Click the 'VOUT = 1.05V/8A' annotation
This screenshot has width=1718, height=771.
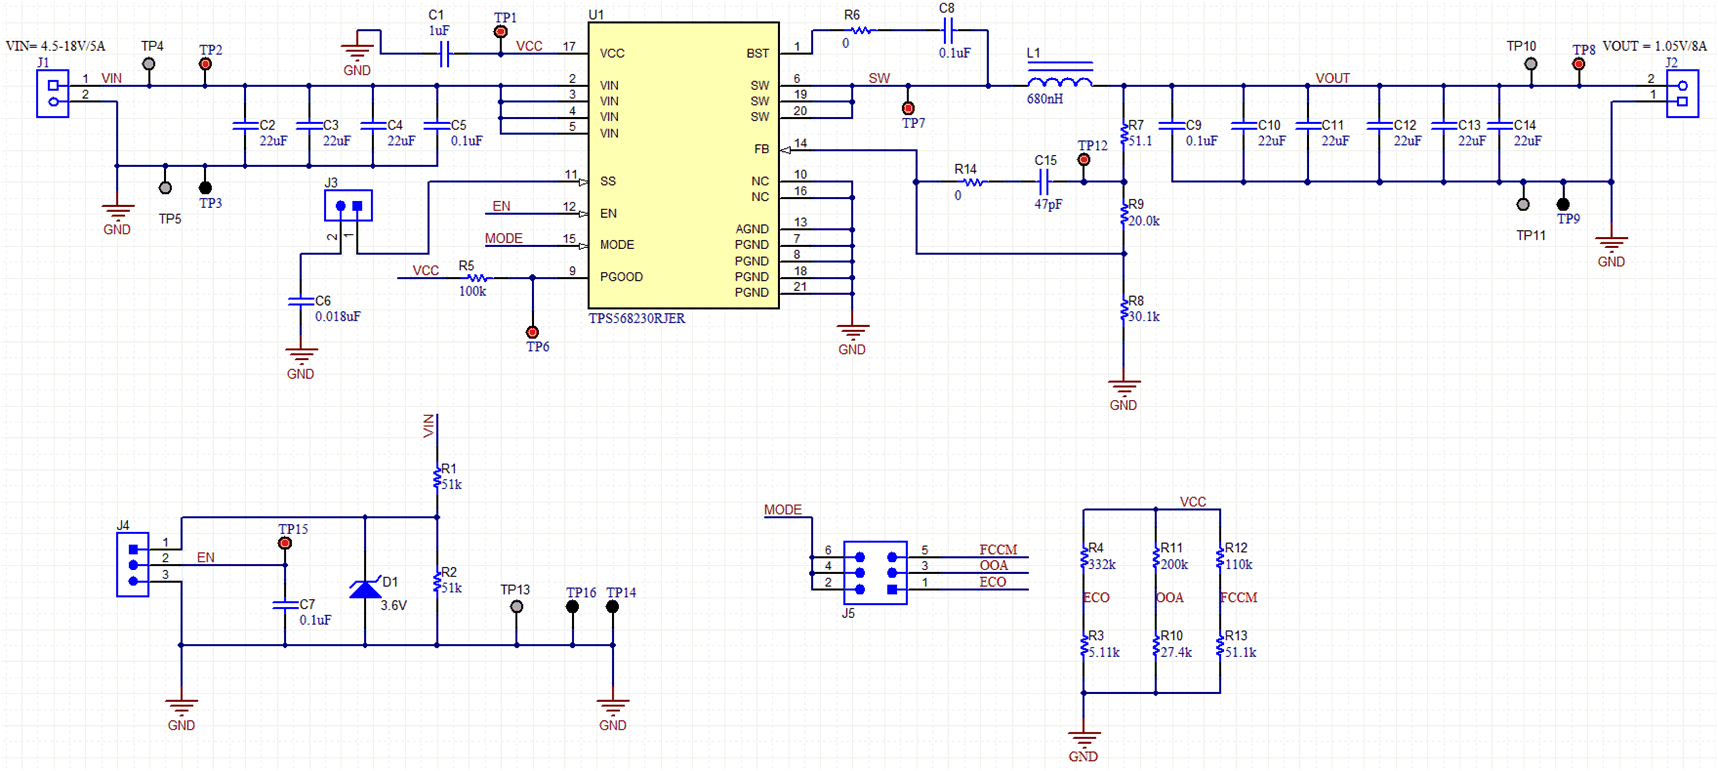[x=1655, y=46]
